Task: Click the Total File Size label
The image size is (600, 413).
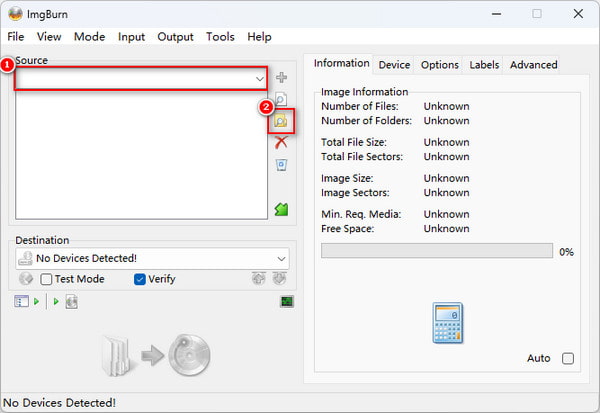Action: (354, 142)
